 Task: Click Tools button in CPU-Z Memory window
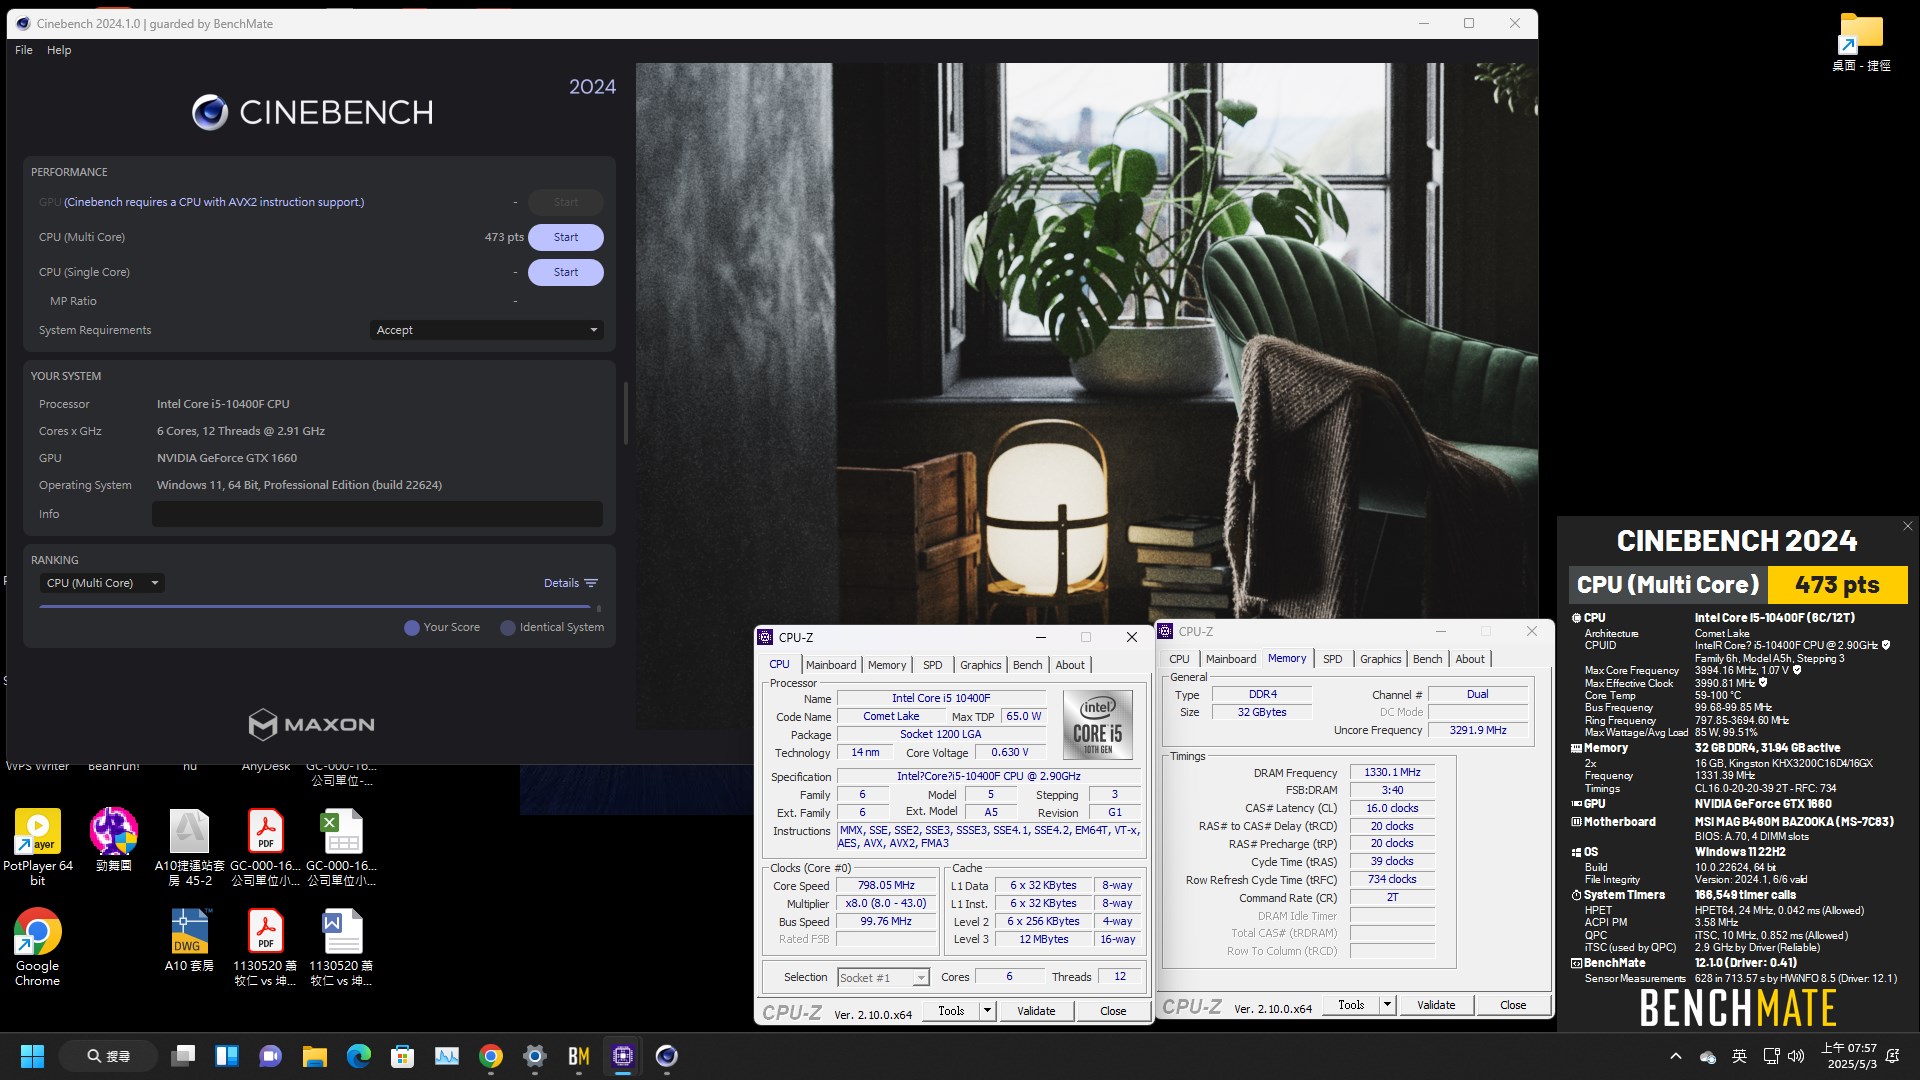[x=1351, y=1005]
